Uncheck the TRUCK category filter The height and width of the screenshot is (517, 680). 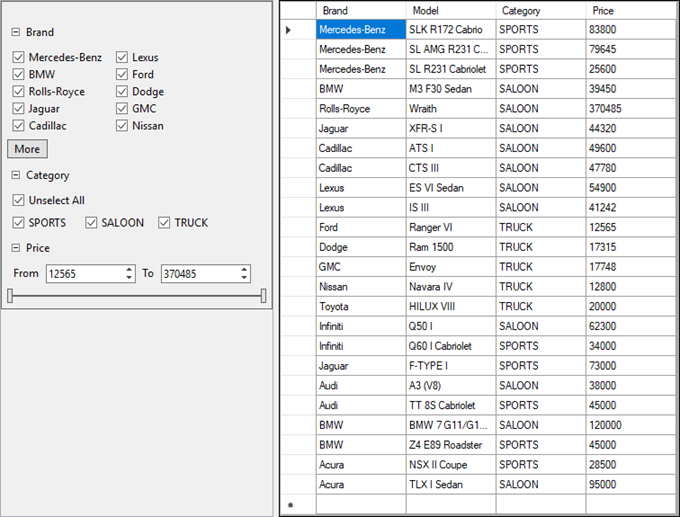(164, 223)
